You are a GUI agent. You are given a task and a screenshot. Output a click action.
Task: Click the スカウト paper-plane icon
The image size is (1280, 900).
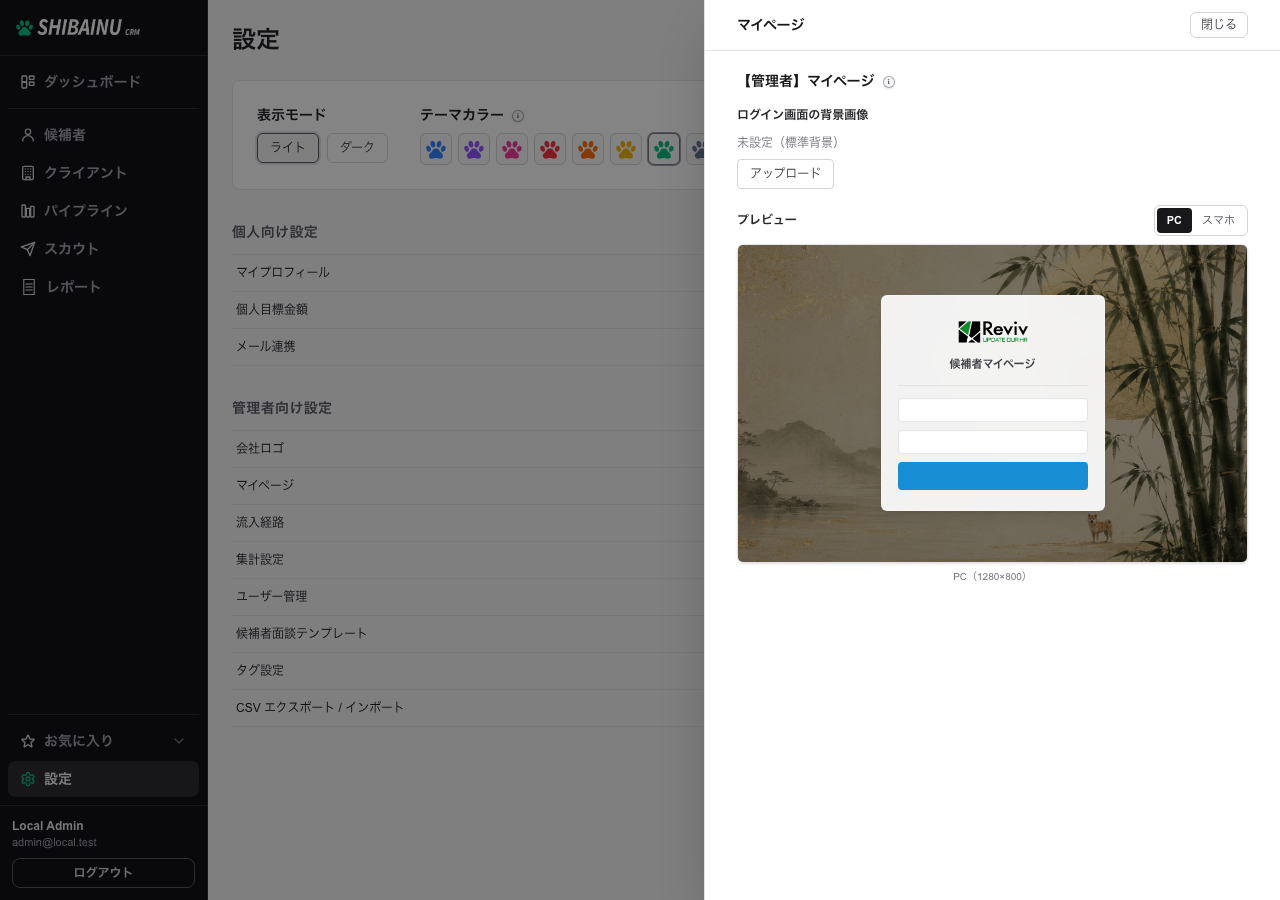point(28,248)
